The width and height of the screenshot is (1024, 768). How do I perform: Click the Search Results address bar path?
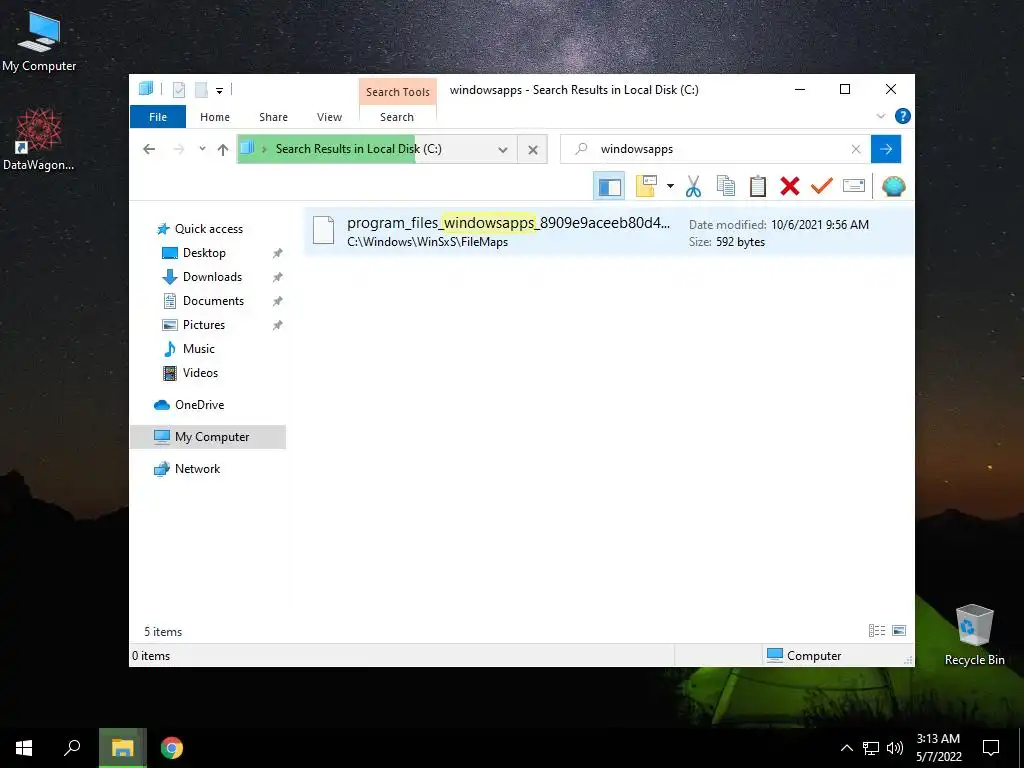(359, 149)
